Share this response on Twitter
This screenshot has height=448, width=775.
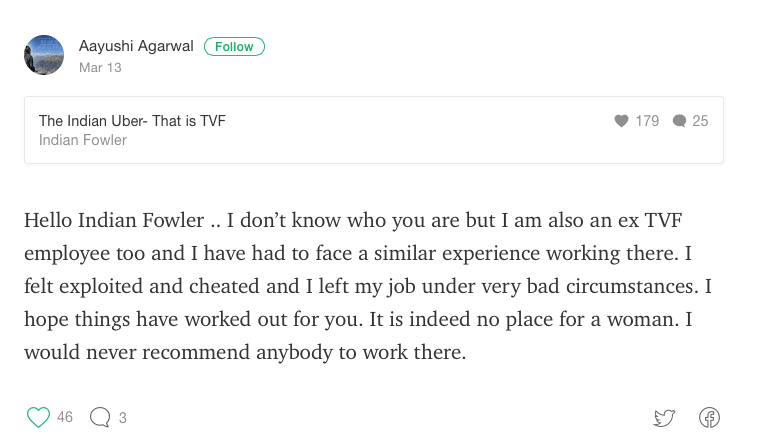click(664, 418)
